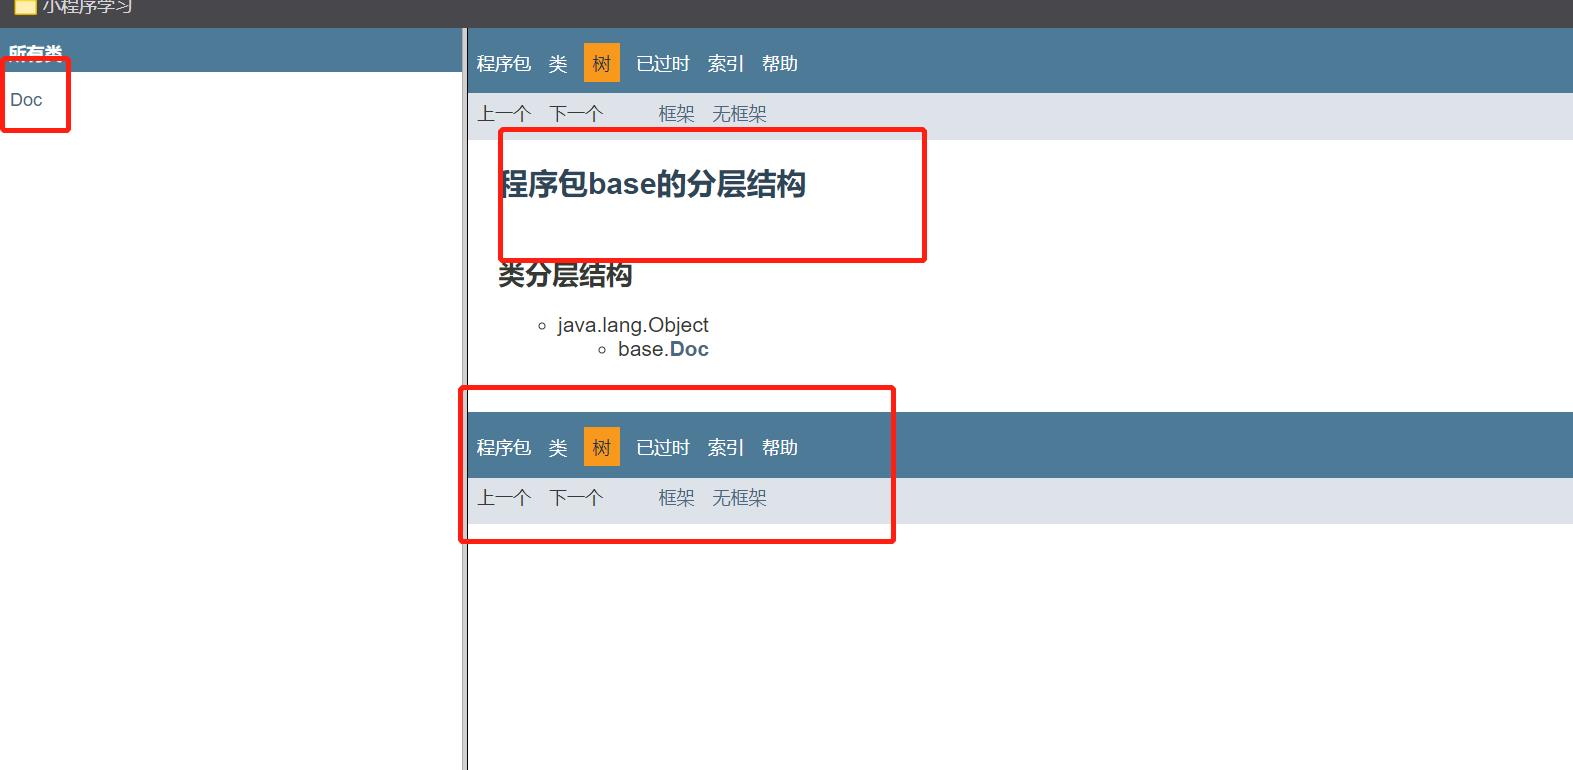
Task: Open the base.Doc class link in hierarchy
Action: coord(689,349)
